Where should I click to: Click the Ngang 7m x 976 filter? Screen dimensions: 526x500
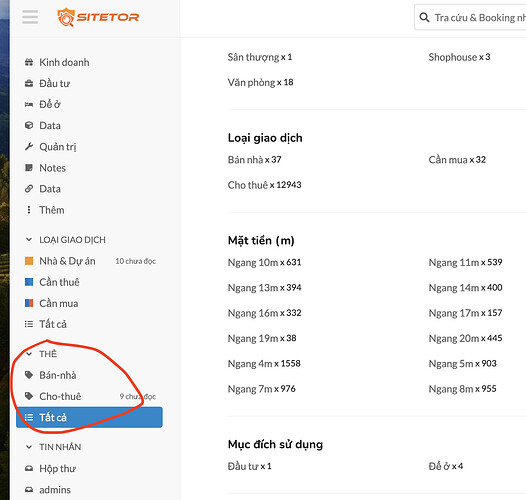click(261, 389)
